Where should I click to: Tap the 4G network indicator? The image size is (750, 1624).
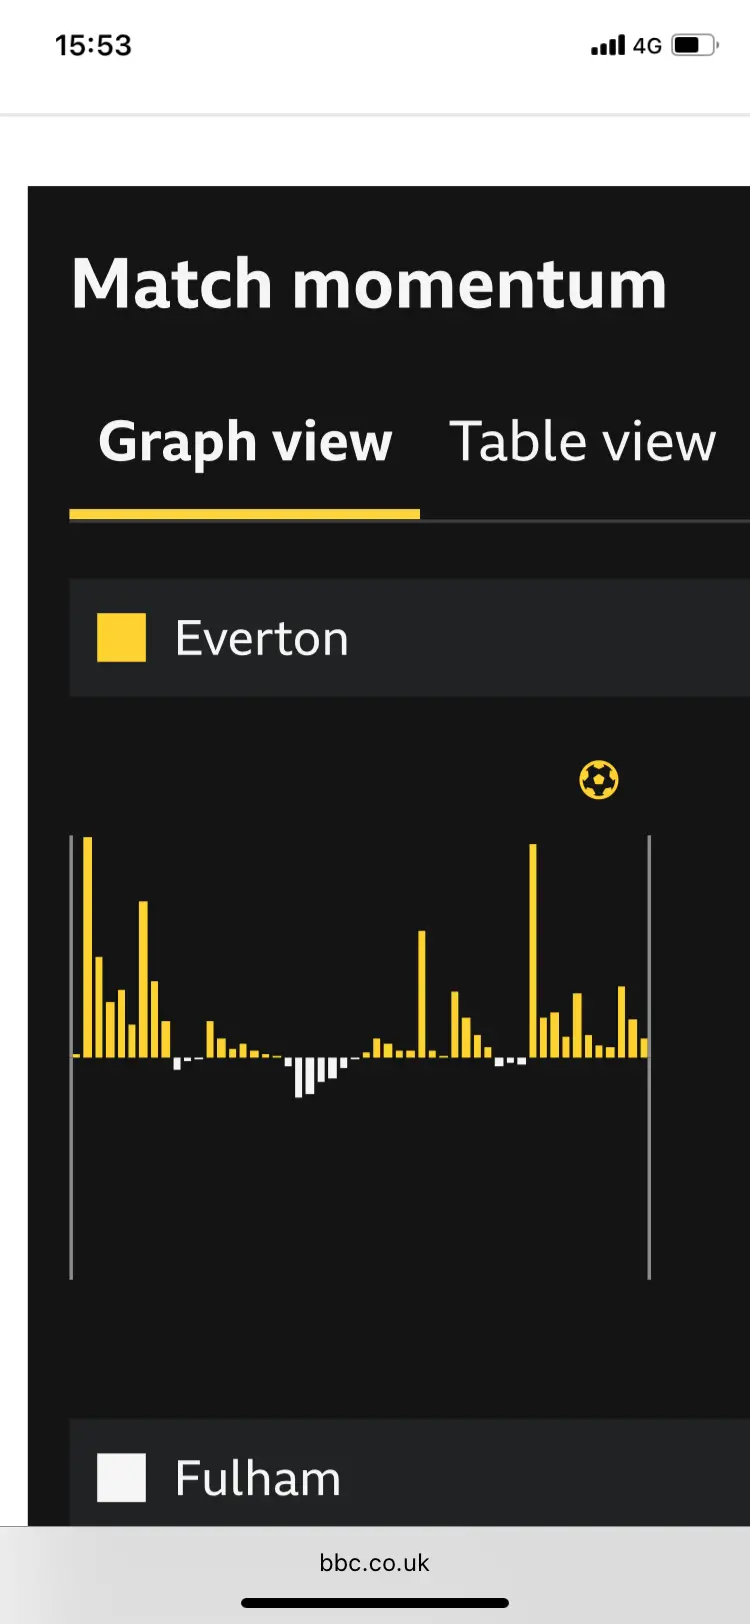click(x=647, y=45)
